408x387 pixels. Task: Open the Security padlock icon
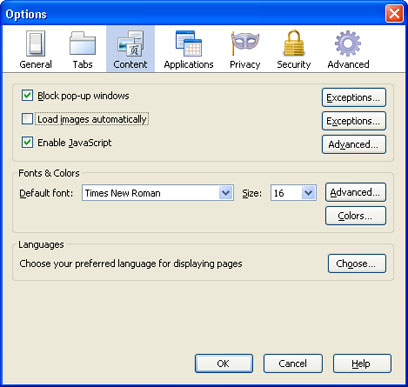294,43
